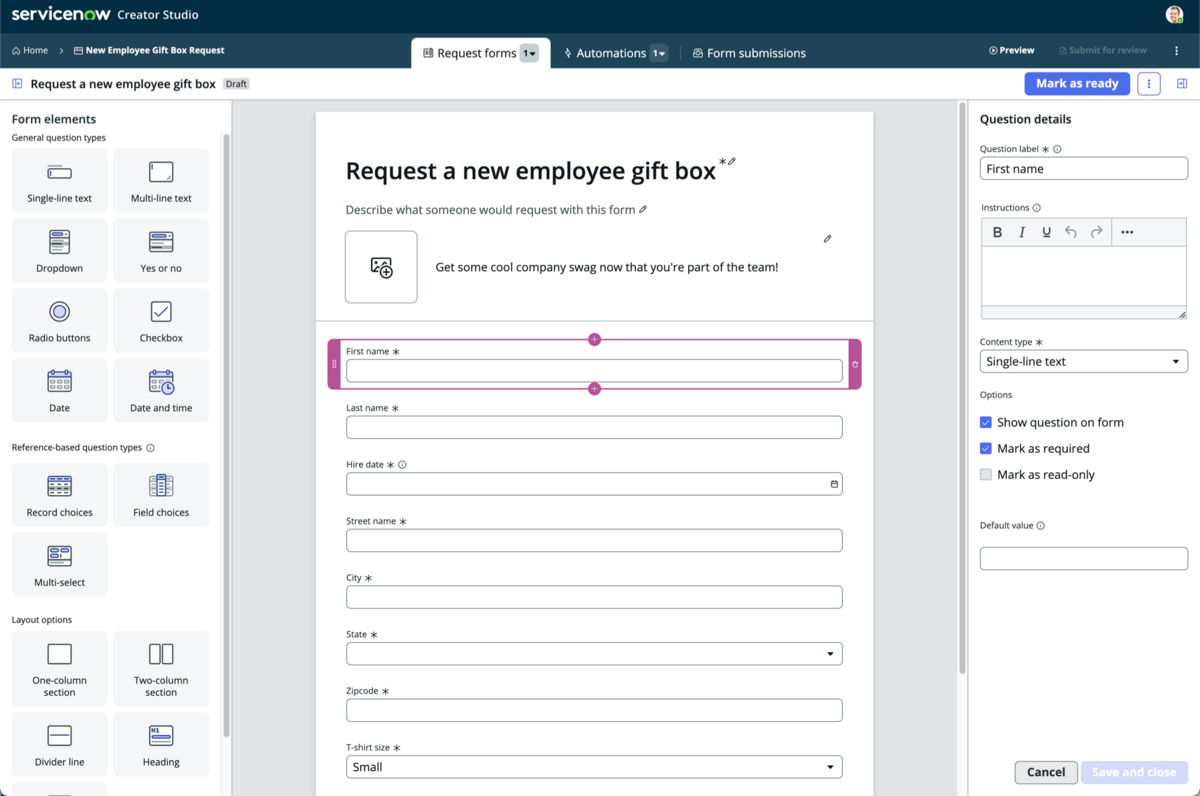Open more formatting options in Instructions

[1127, 232]
